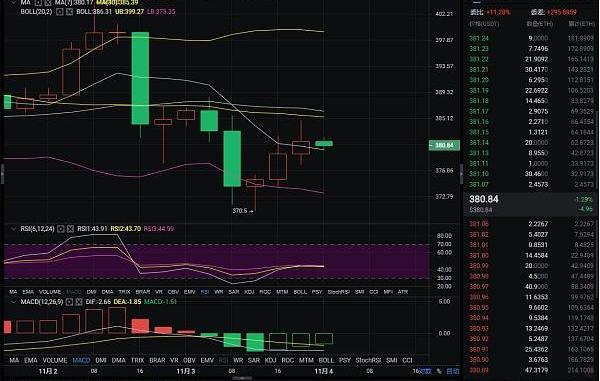Open the RSI(6,12,24) settings icon
Screen dimensions: 600x381
coord(60,229)
